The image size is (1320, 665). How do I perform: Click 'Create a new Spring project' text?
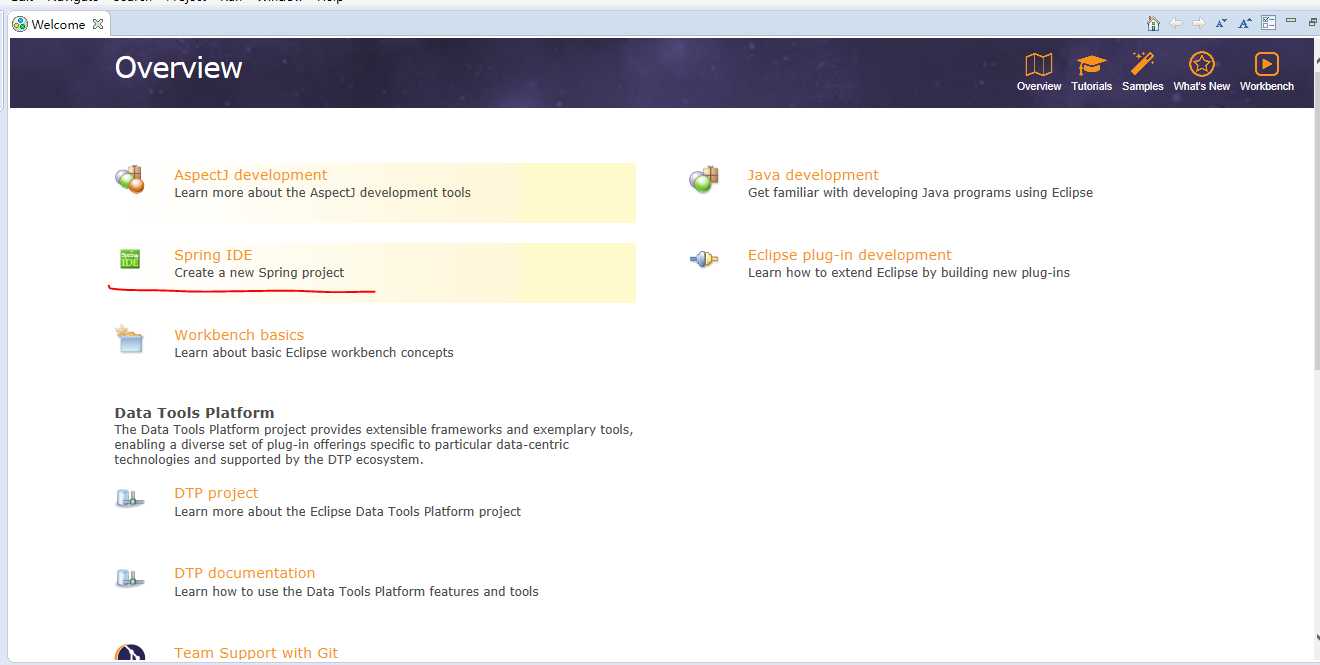[x=259, y=272]
